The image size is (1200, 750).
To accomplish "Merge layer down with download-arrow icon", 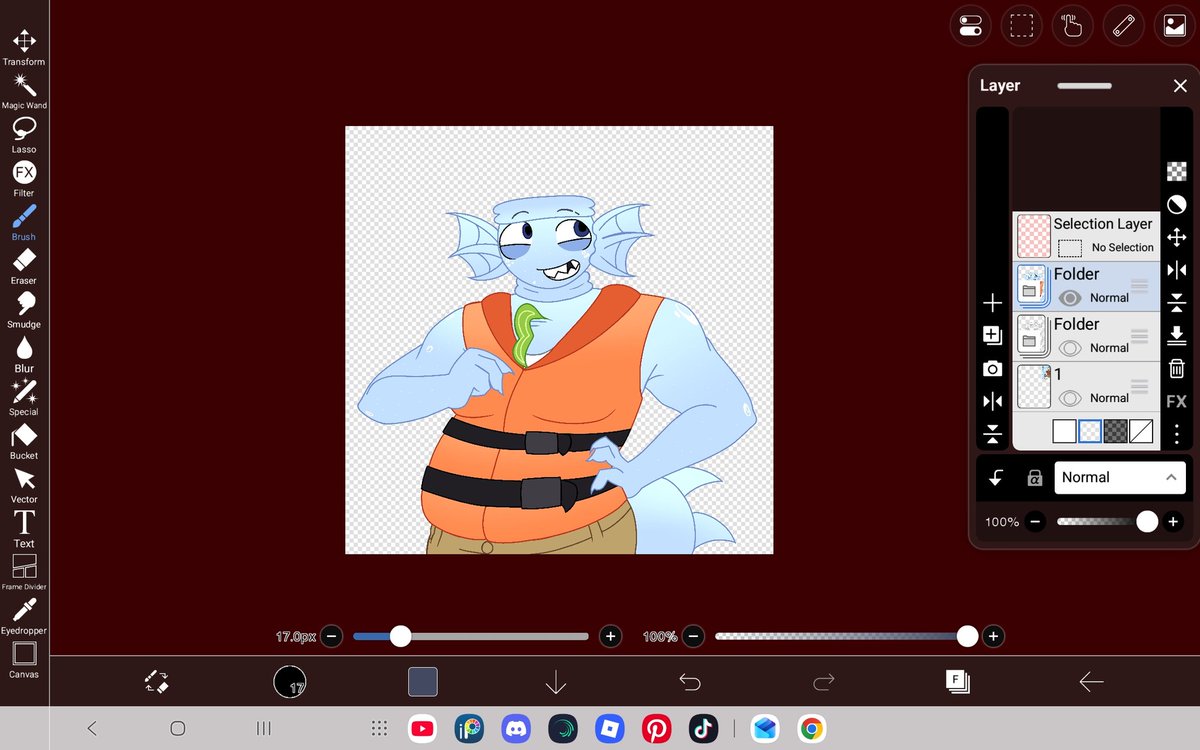I will [x=1177, y=335].
